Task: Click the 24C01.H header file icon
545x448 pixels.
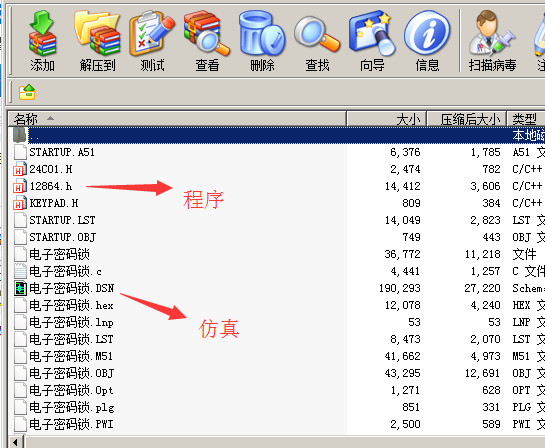Action: (19, 169)
